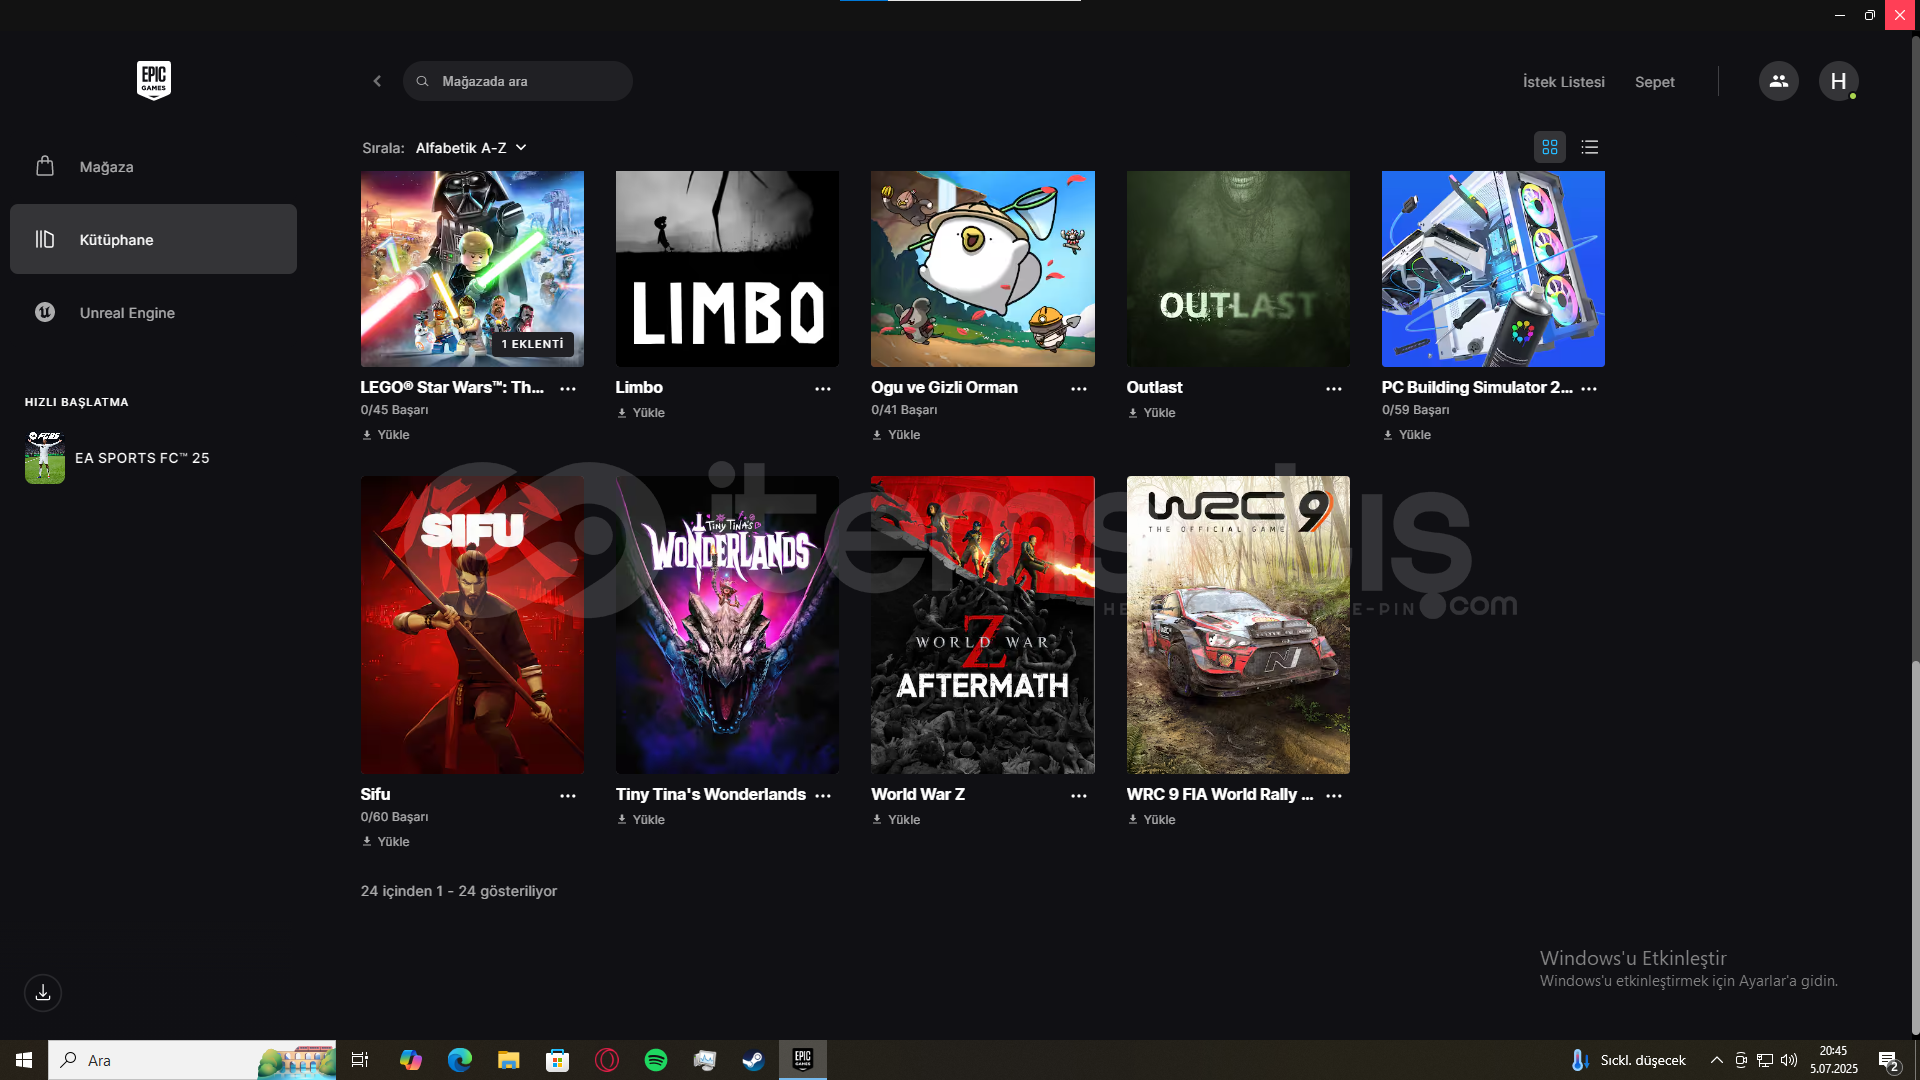Click Yükle under Sifu
Screen dimensions: 1920x1080
(386, 842)
